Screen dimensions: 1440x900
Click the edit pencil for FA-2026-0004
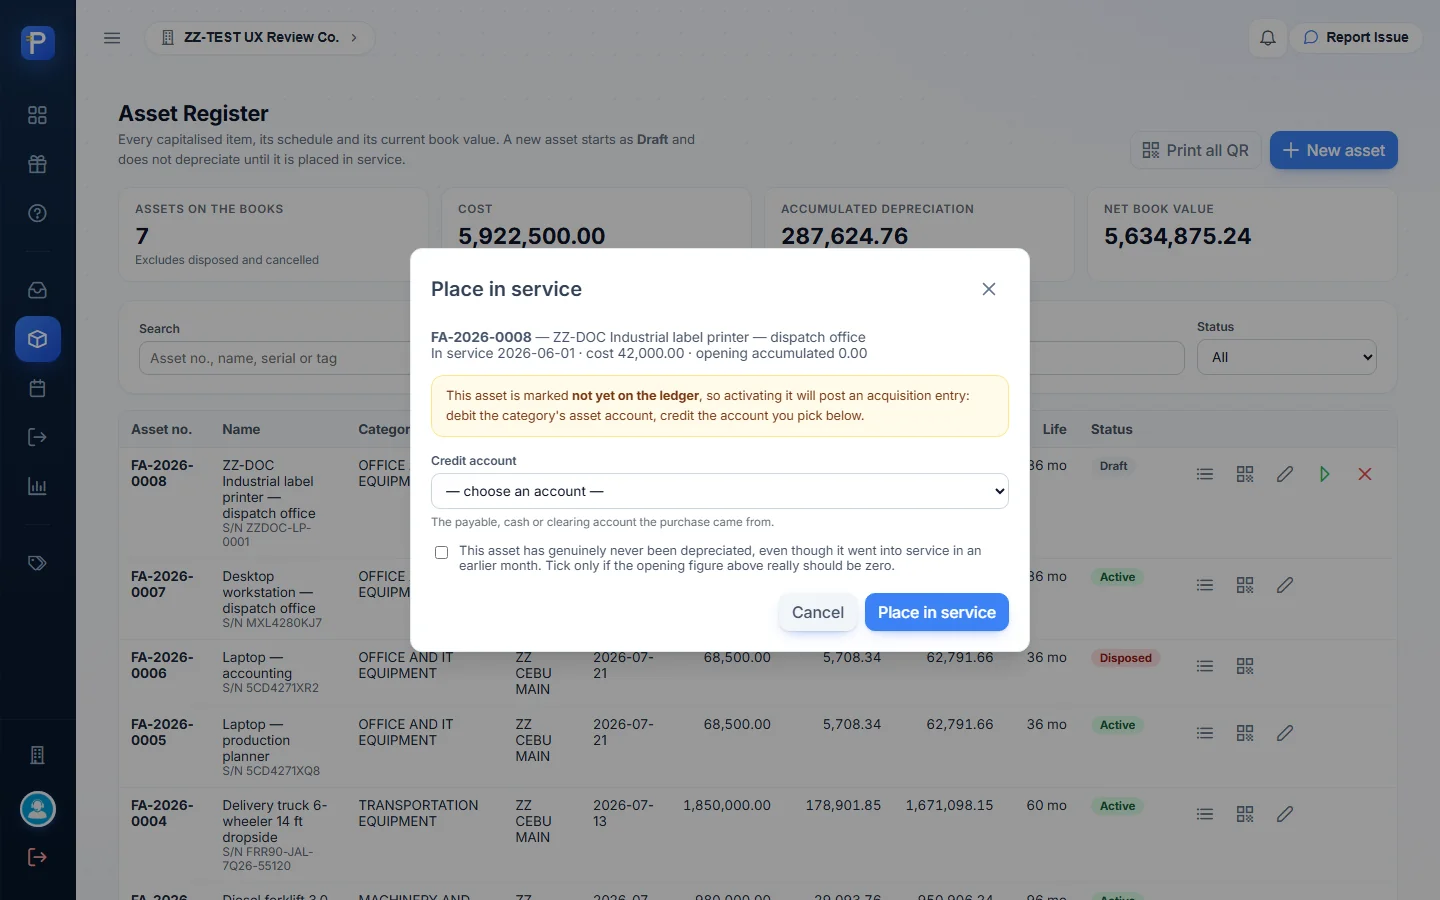(x=1285, y=814)
